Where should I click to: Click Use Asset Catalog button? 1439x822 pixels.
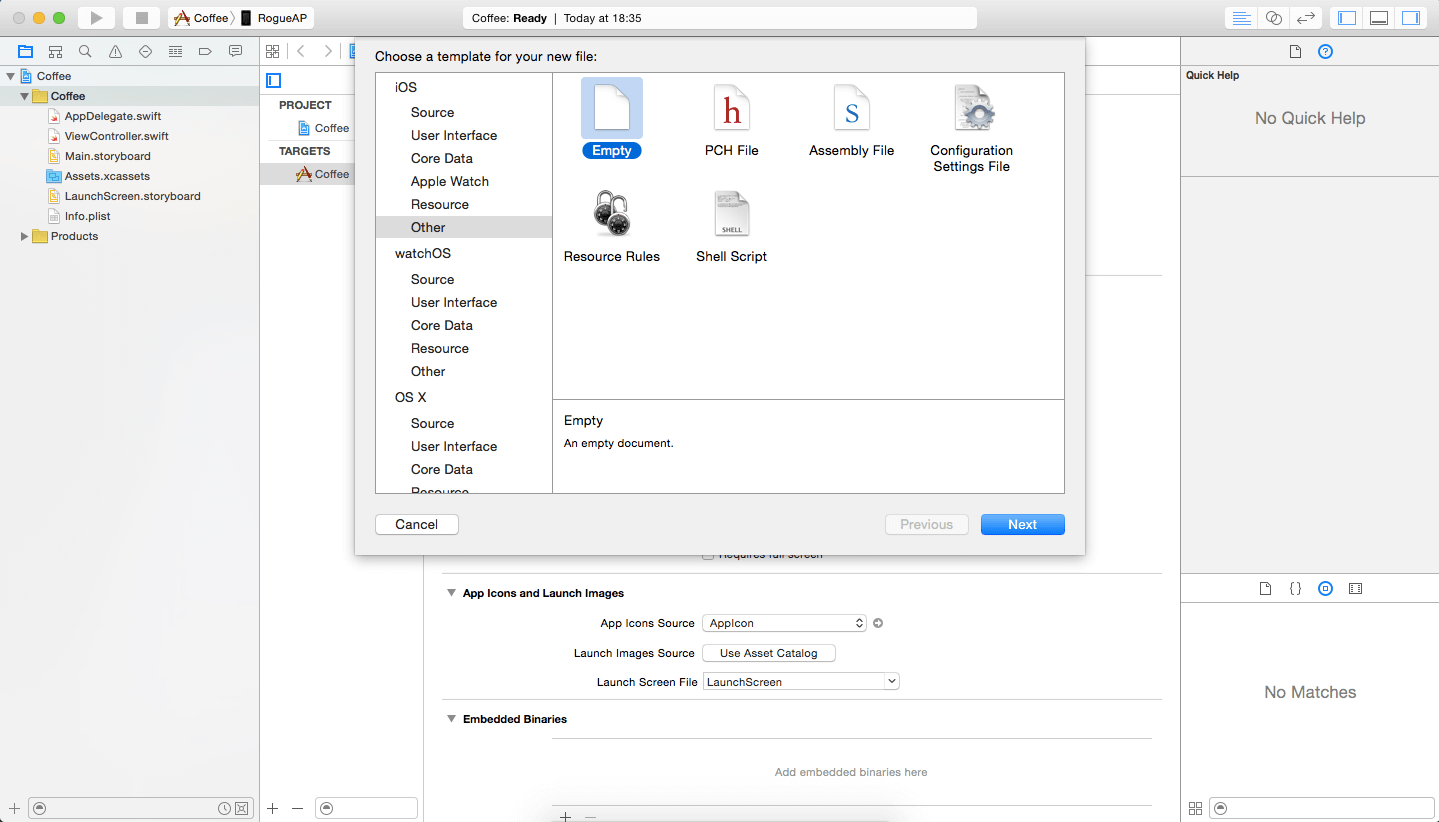769,653
